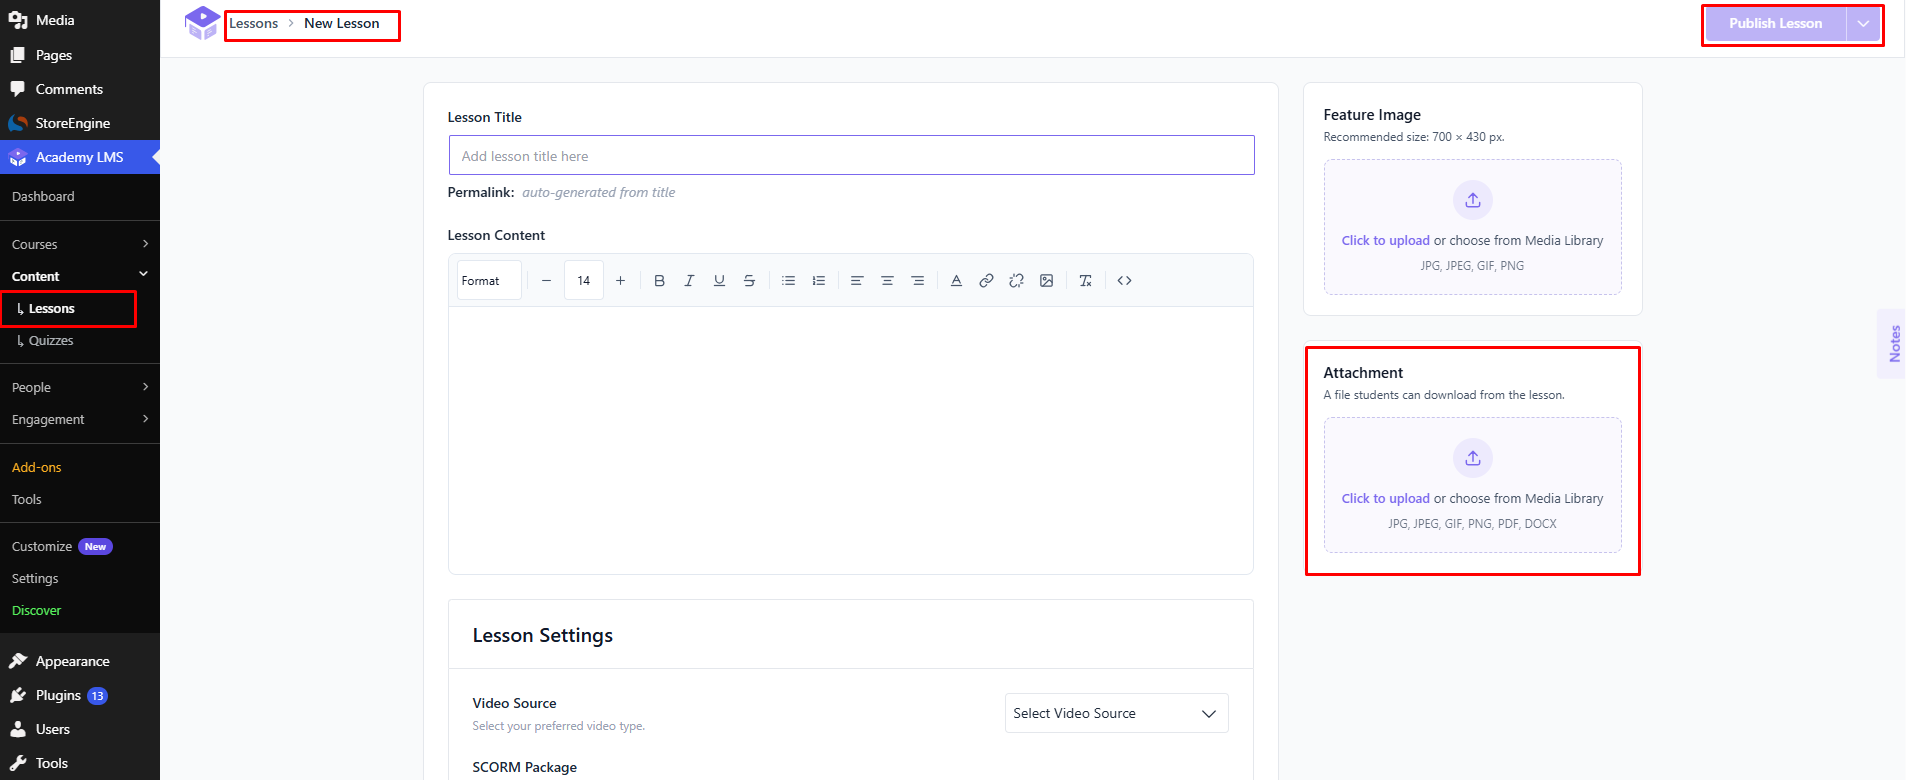1906x780 pixels.
Task: Open Customize with New badge
Action: pos(62,546)
